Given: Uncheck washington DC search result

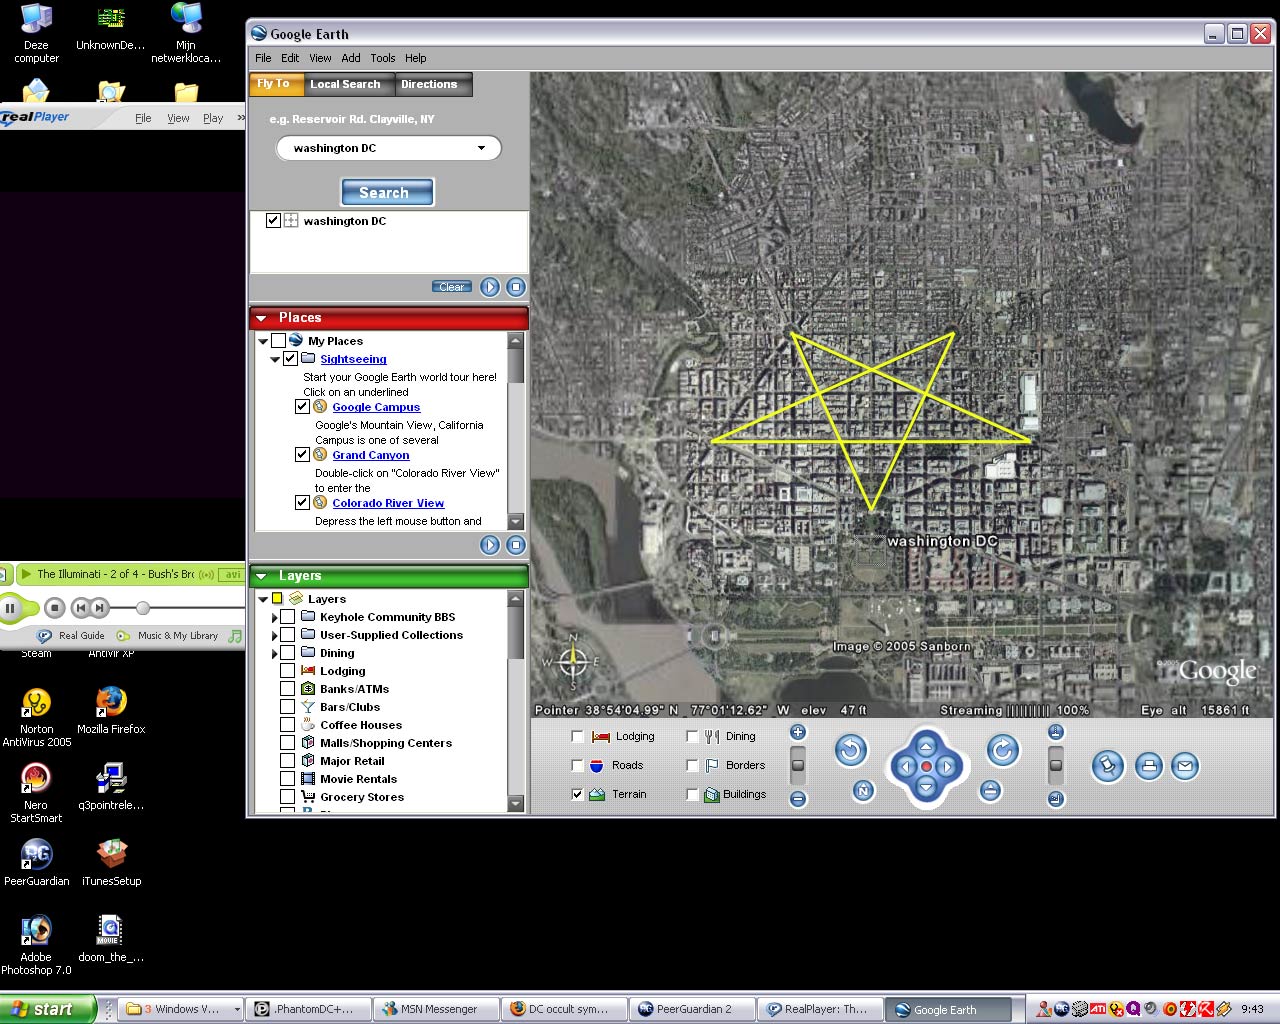Looking at the screenshot, I should (x=273, y=221).
